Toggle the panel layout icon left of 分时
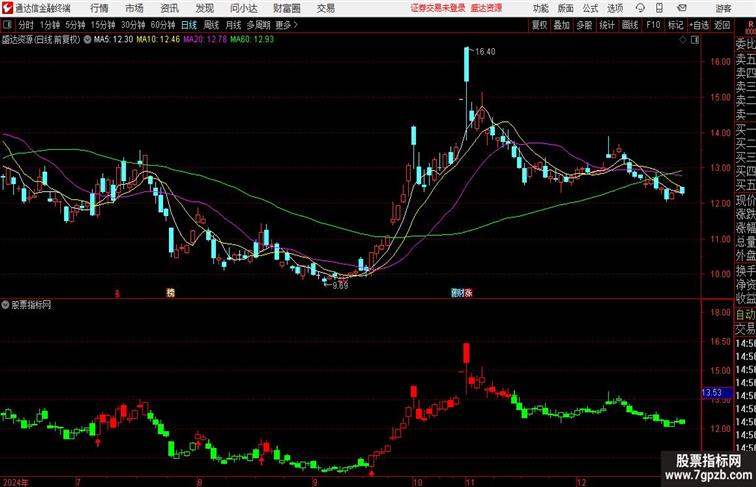The height and width of the screenshot is (487, 756). click(x=7, y=25)
